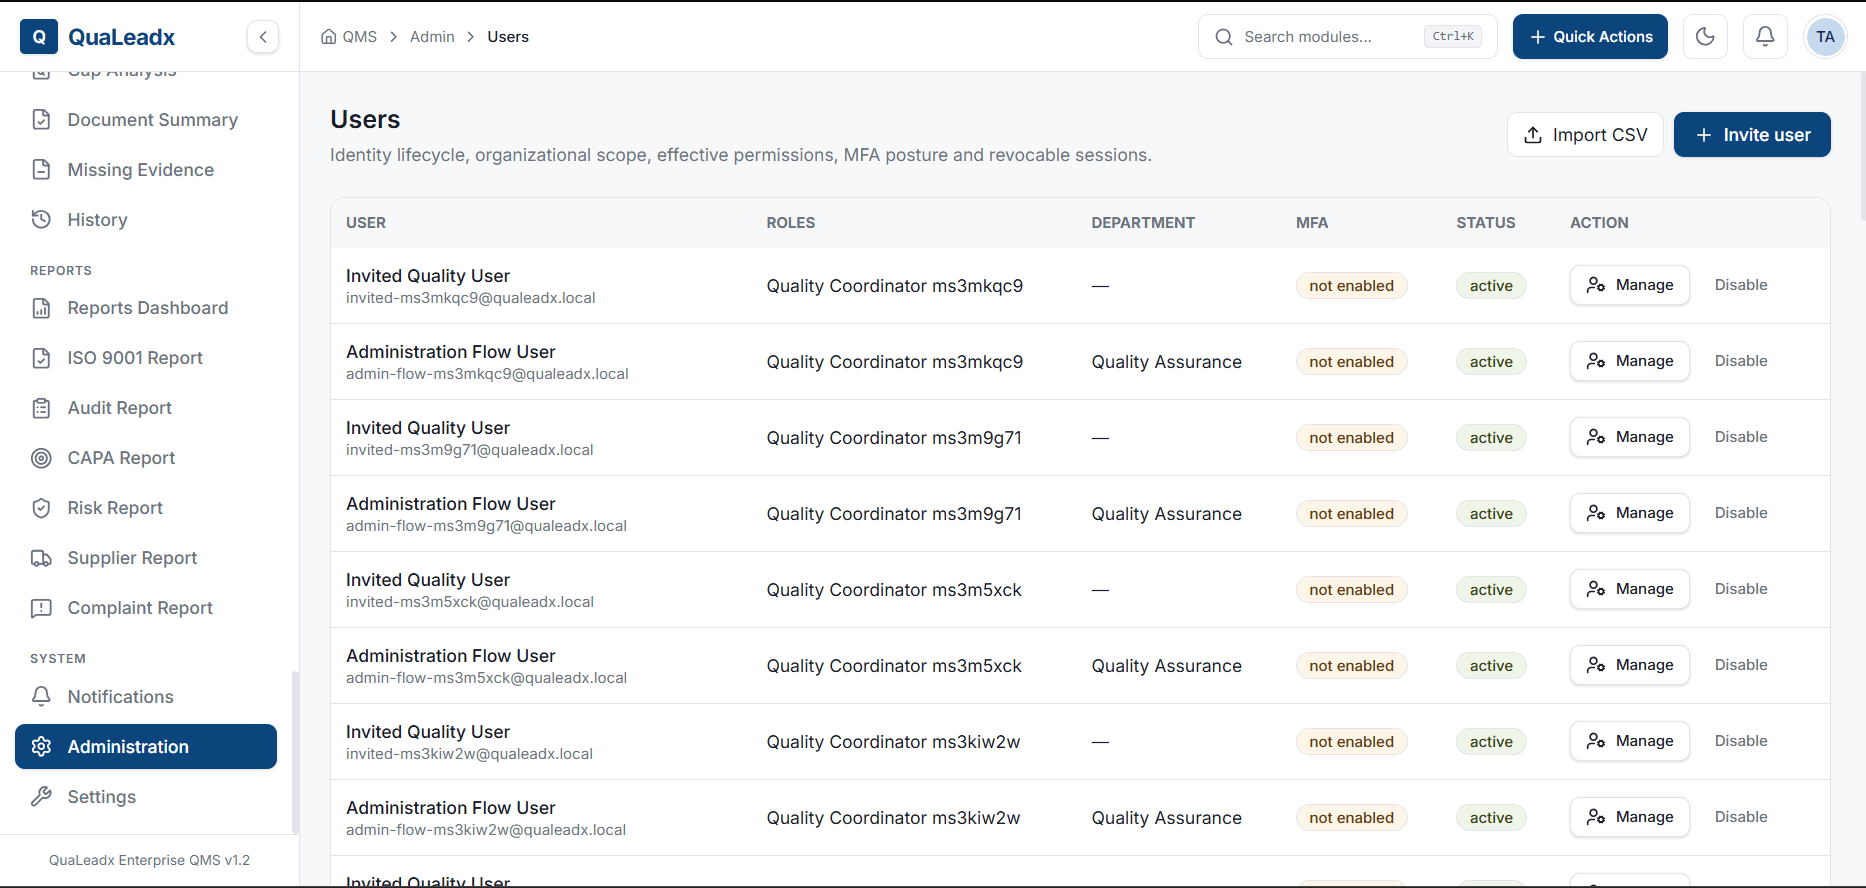Click the Notifications bell icon in sidebar

click(x=41, y=696)
